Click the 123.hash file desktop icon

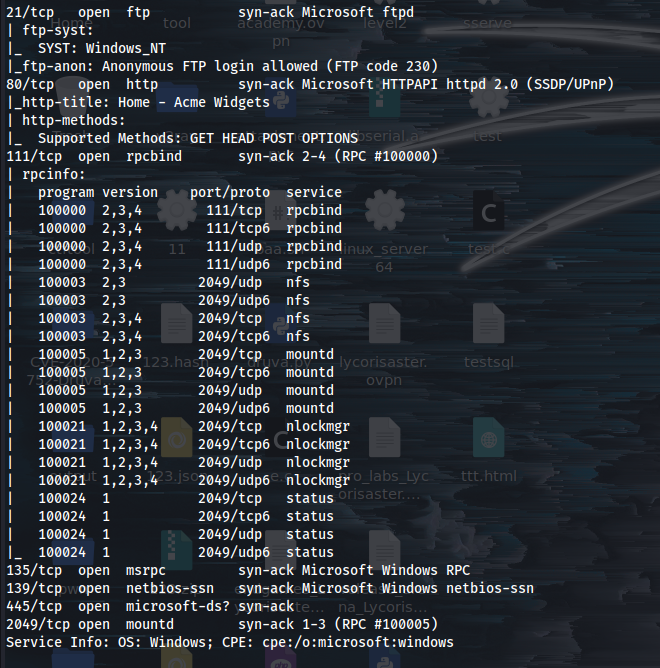tap(176, 323)
